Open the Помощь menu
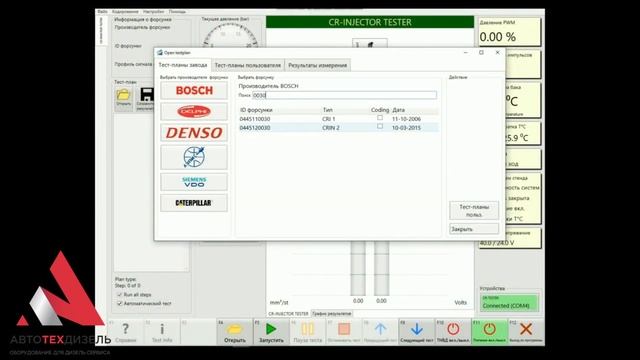 (x=177, y=12)
